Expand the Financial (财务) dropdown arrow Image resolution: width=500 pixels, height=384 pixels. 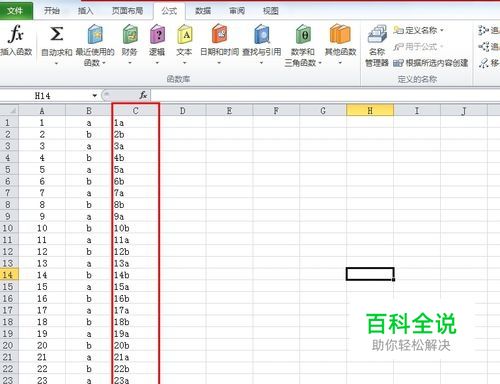coord(130,63)
